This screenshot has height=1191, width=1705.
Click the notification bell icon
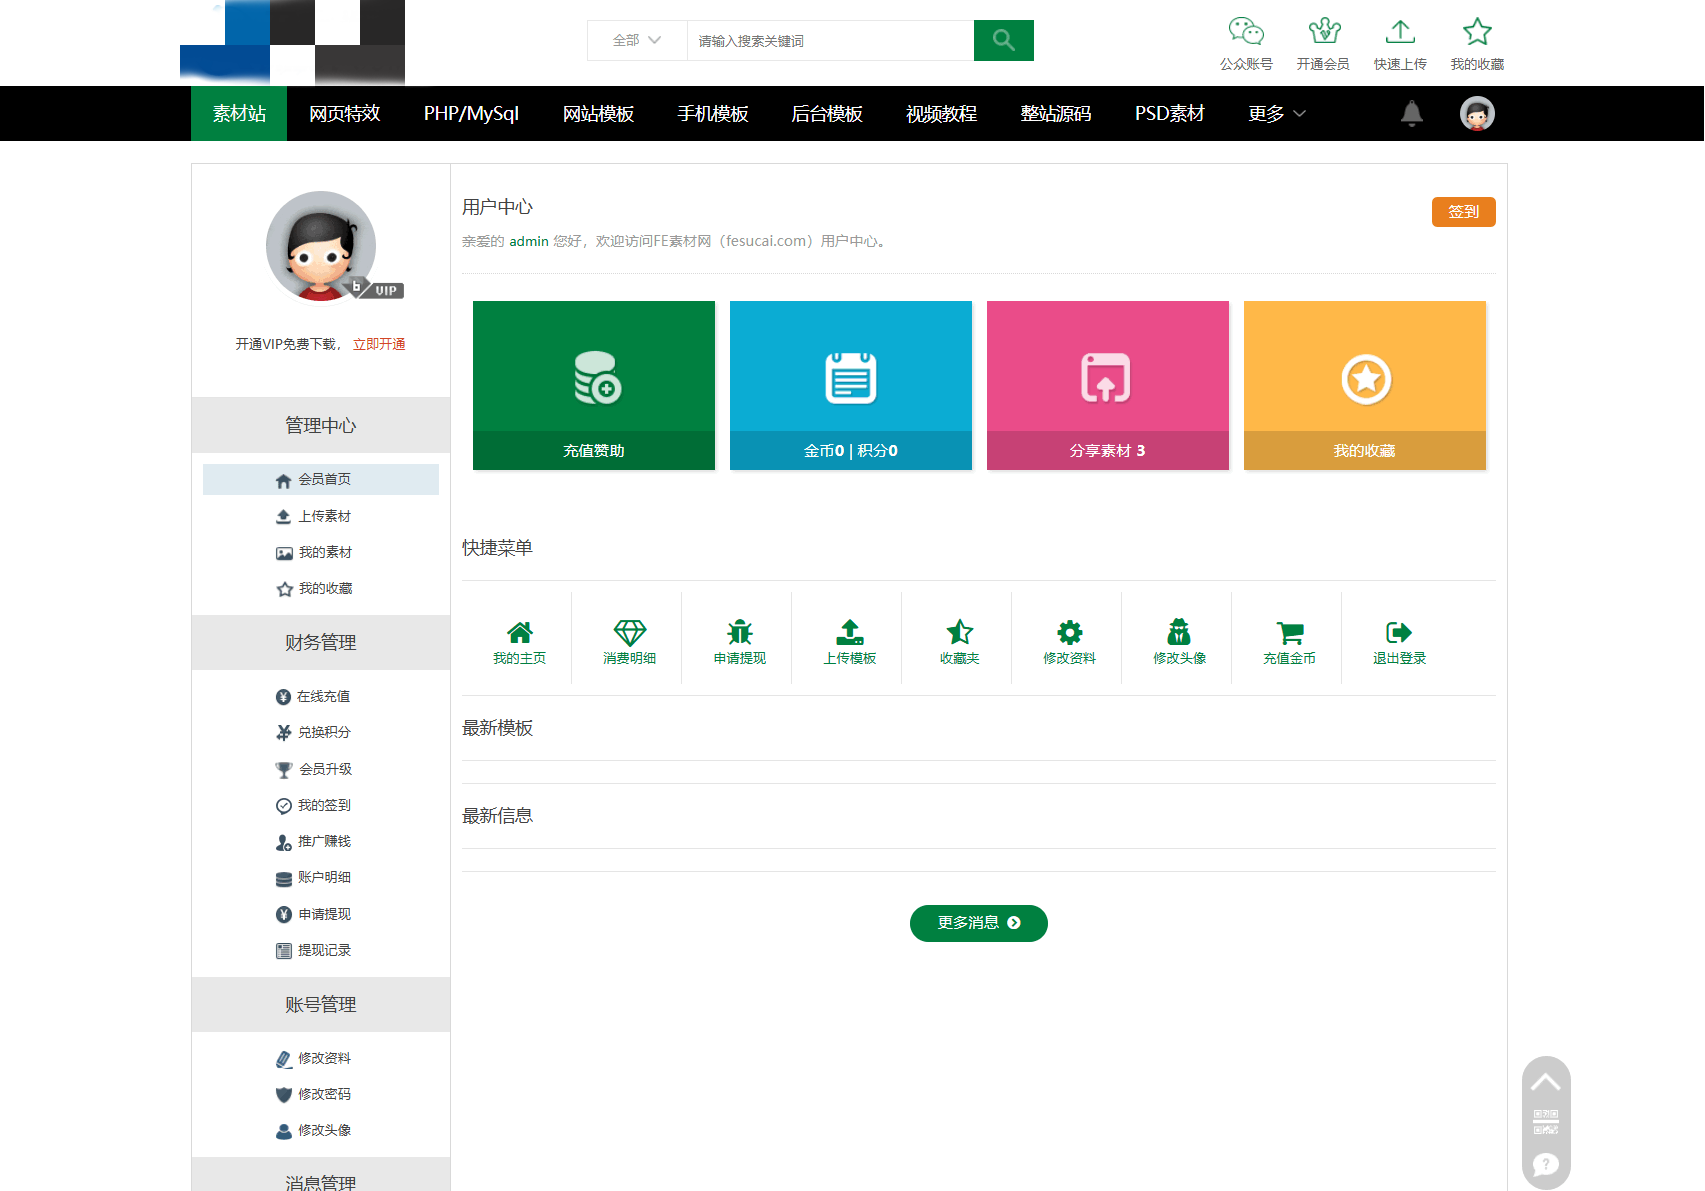click(x=1411, y=114)
